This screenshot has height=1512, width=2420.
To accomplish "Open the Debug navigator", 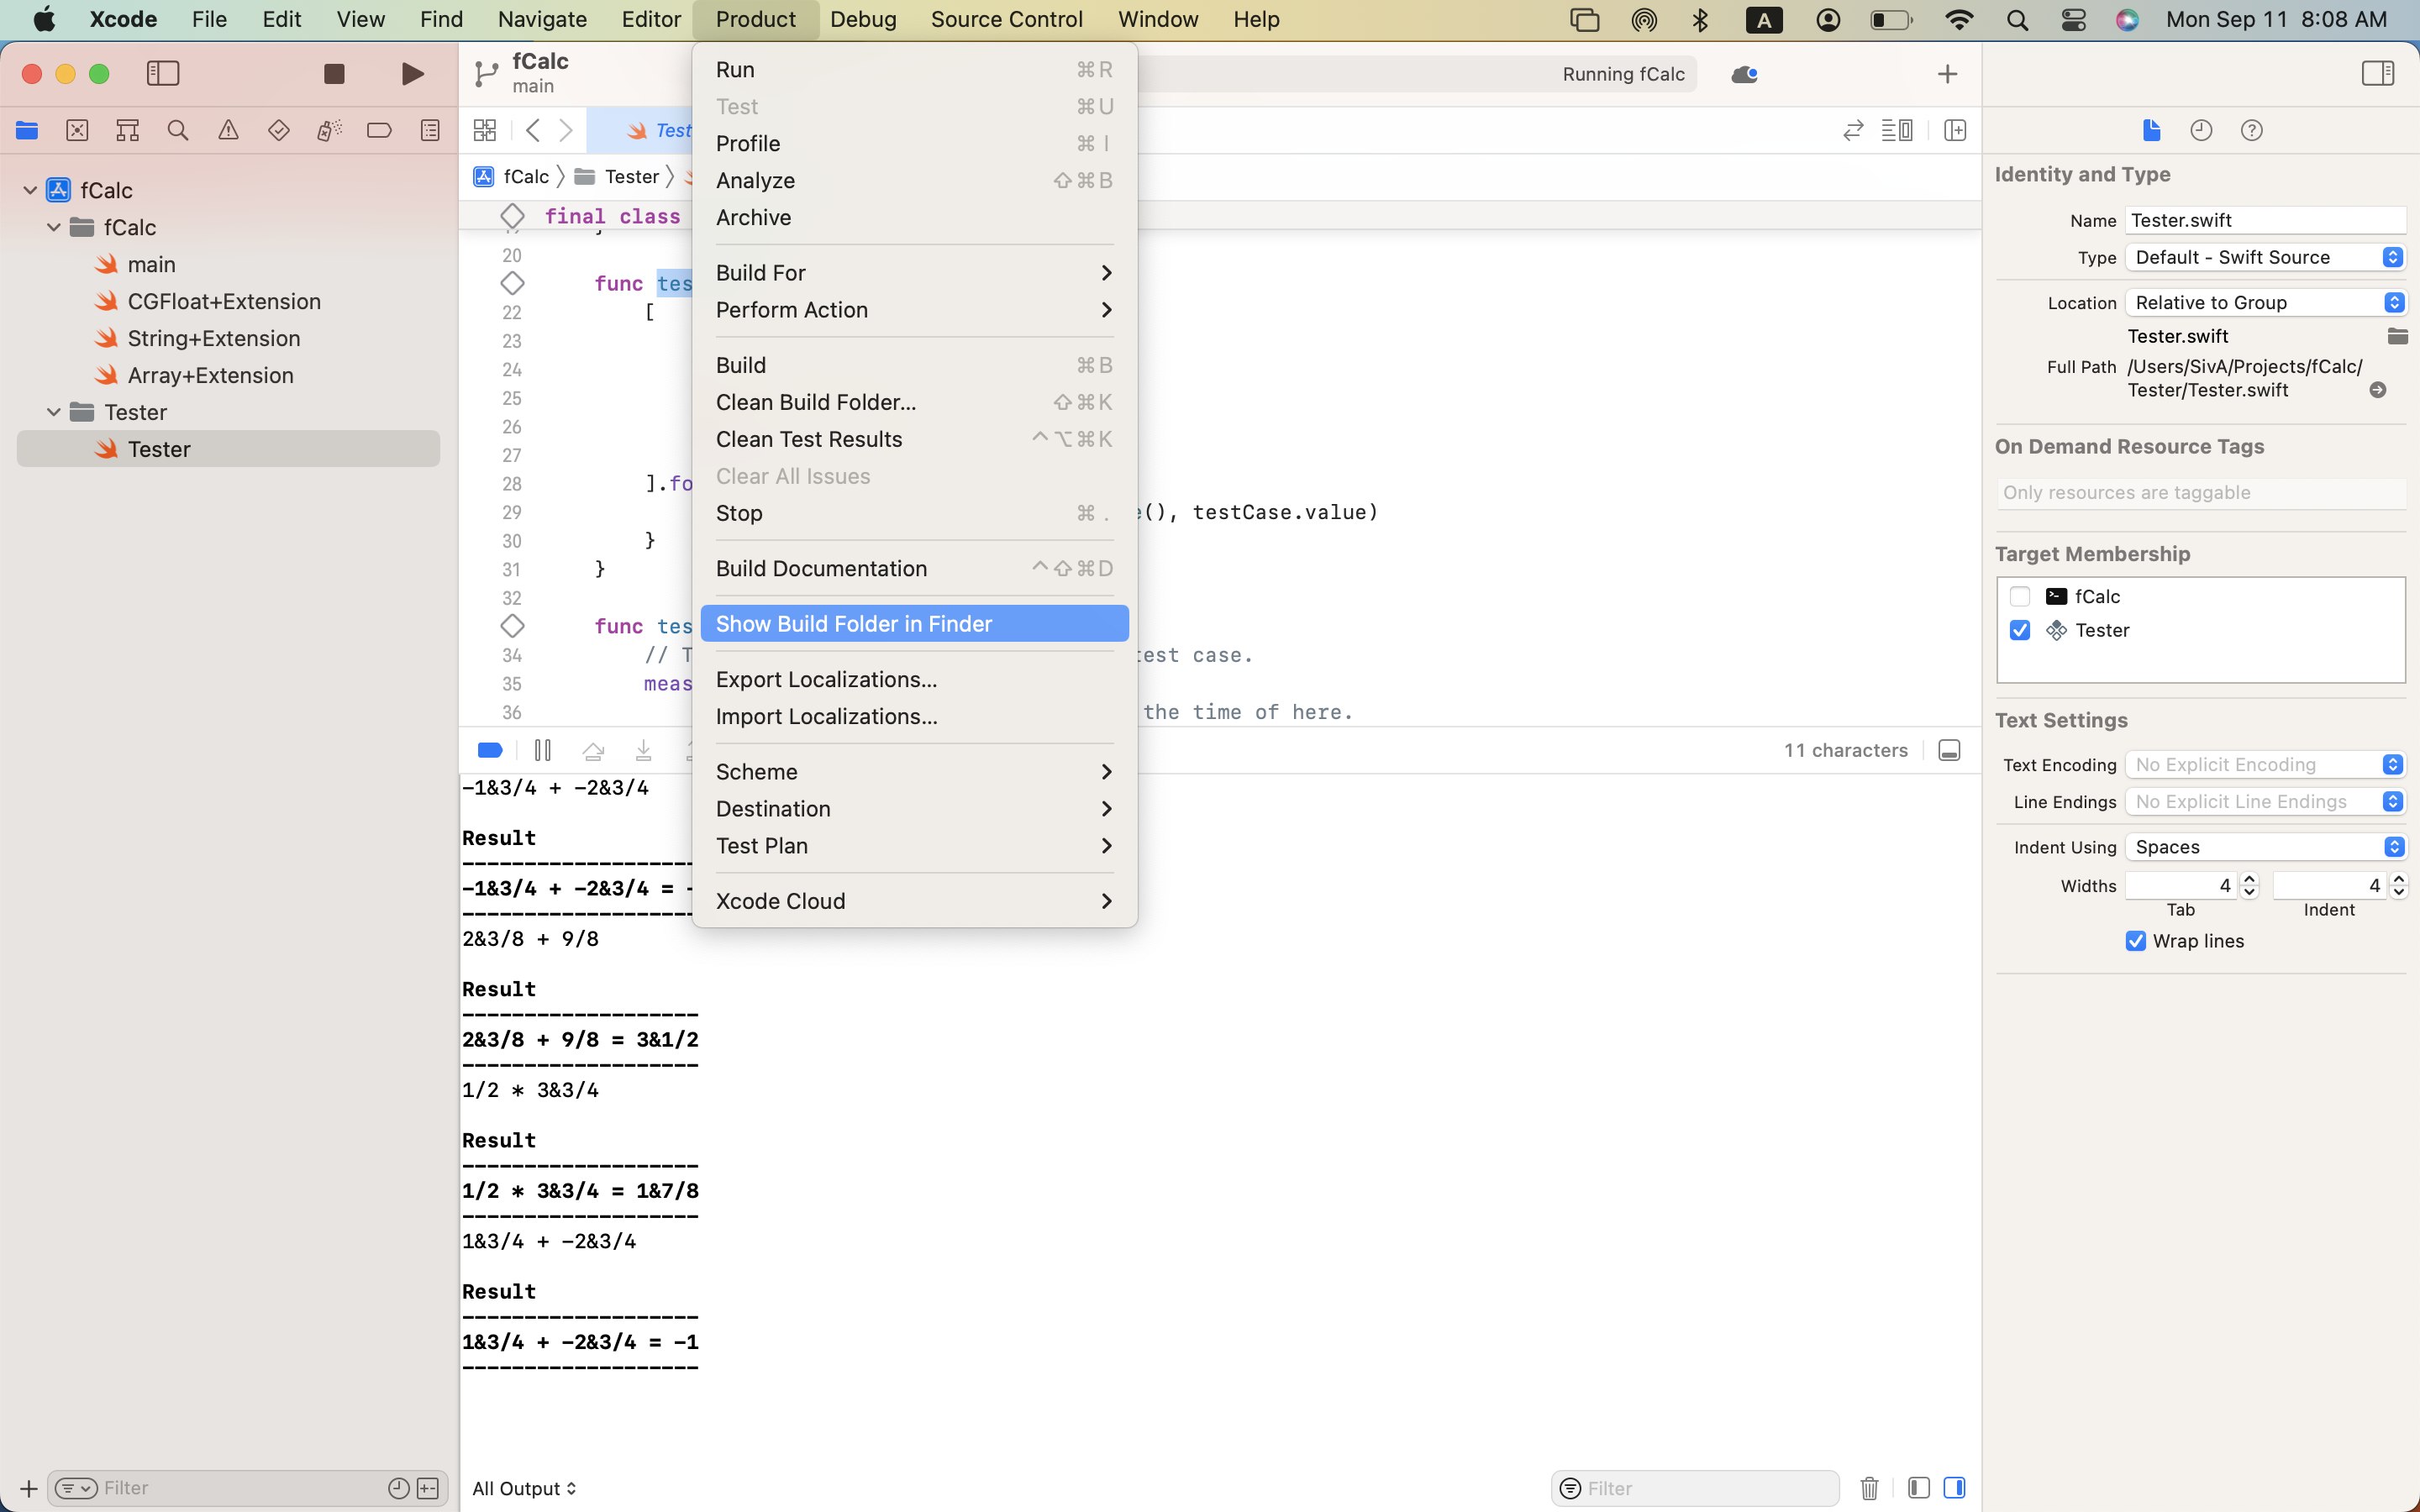I will tap(329, 130).
